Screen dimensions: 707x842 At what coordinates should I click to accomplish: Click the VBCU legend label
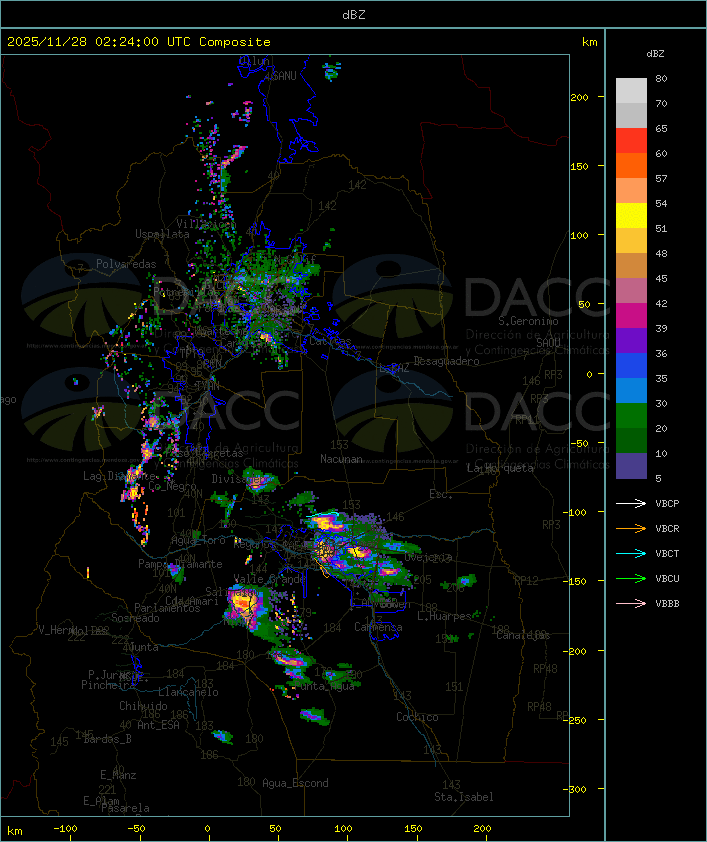click(x=667, y=578)
